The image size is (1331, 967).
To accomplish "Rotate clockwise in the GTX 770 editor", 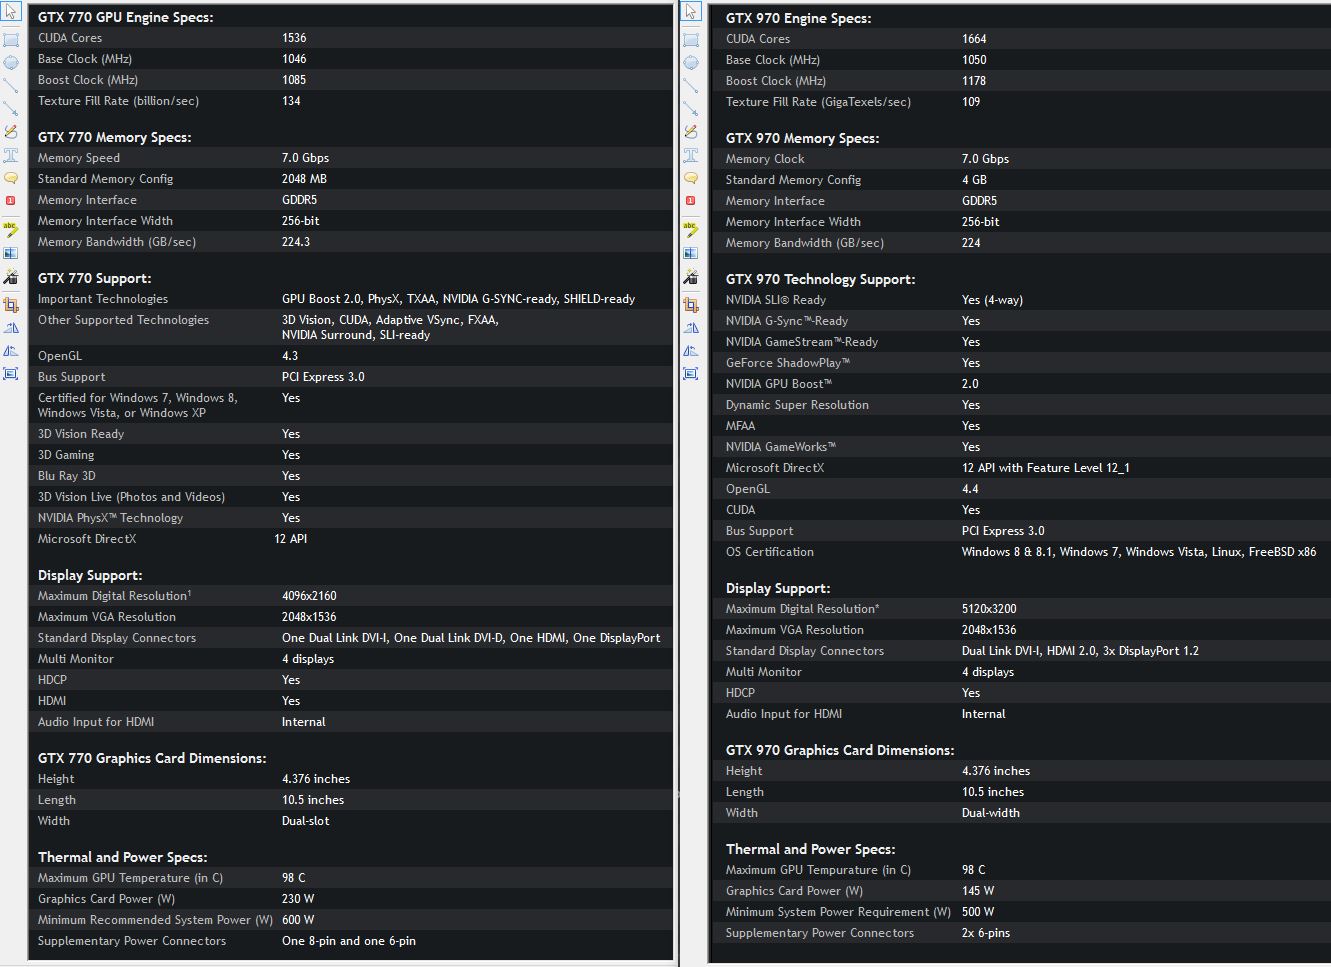I will click(11, 327).
